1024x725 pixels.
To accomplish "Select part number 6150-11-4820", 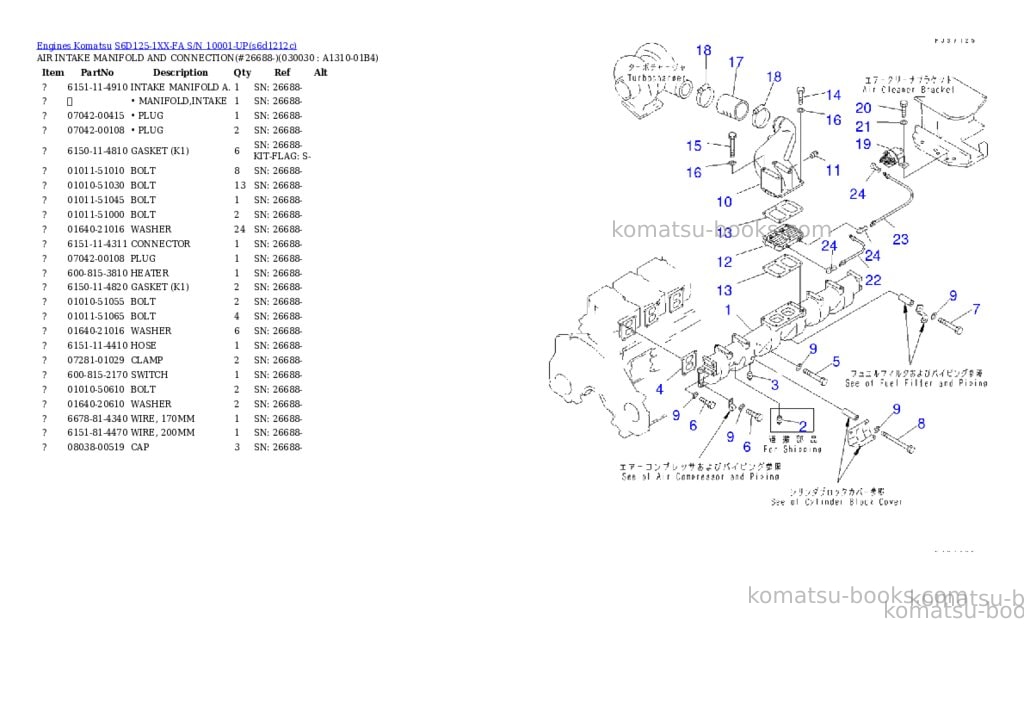I will click(x=97, y=287).
